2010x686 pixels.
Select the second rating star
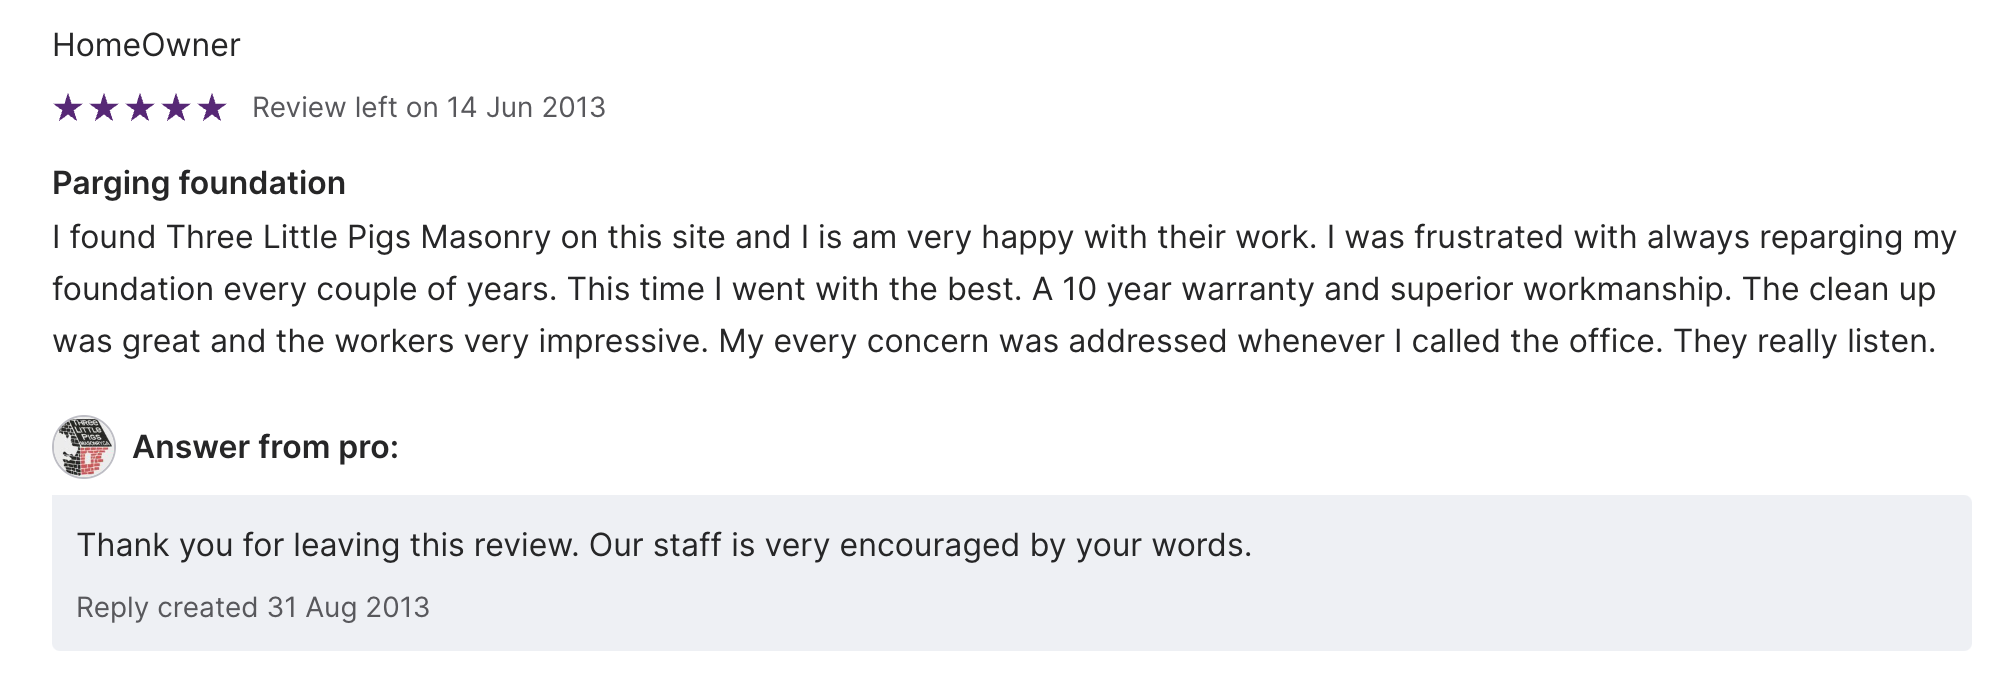click(104, 108)
